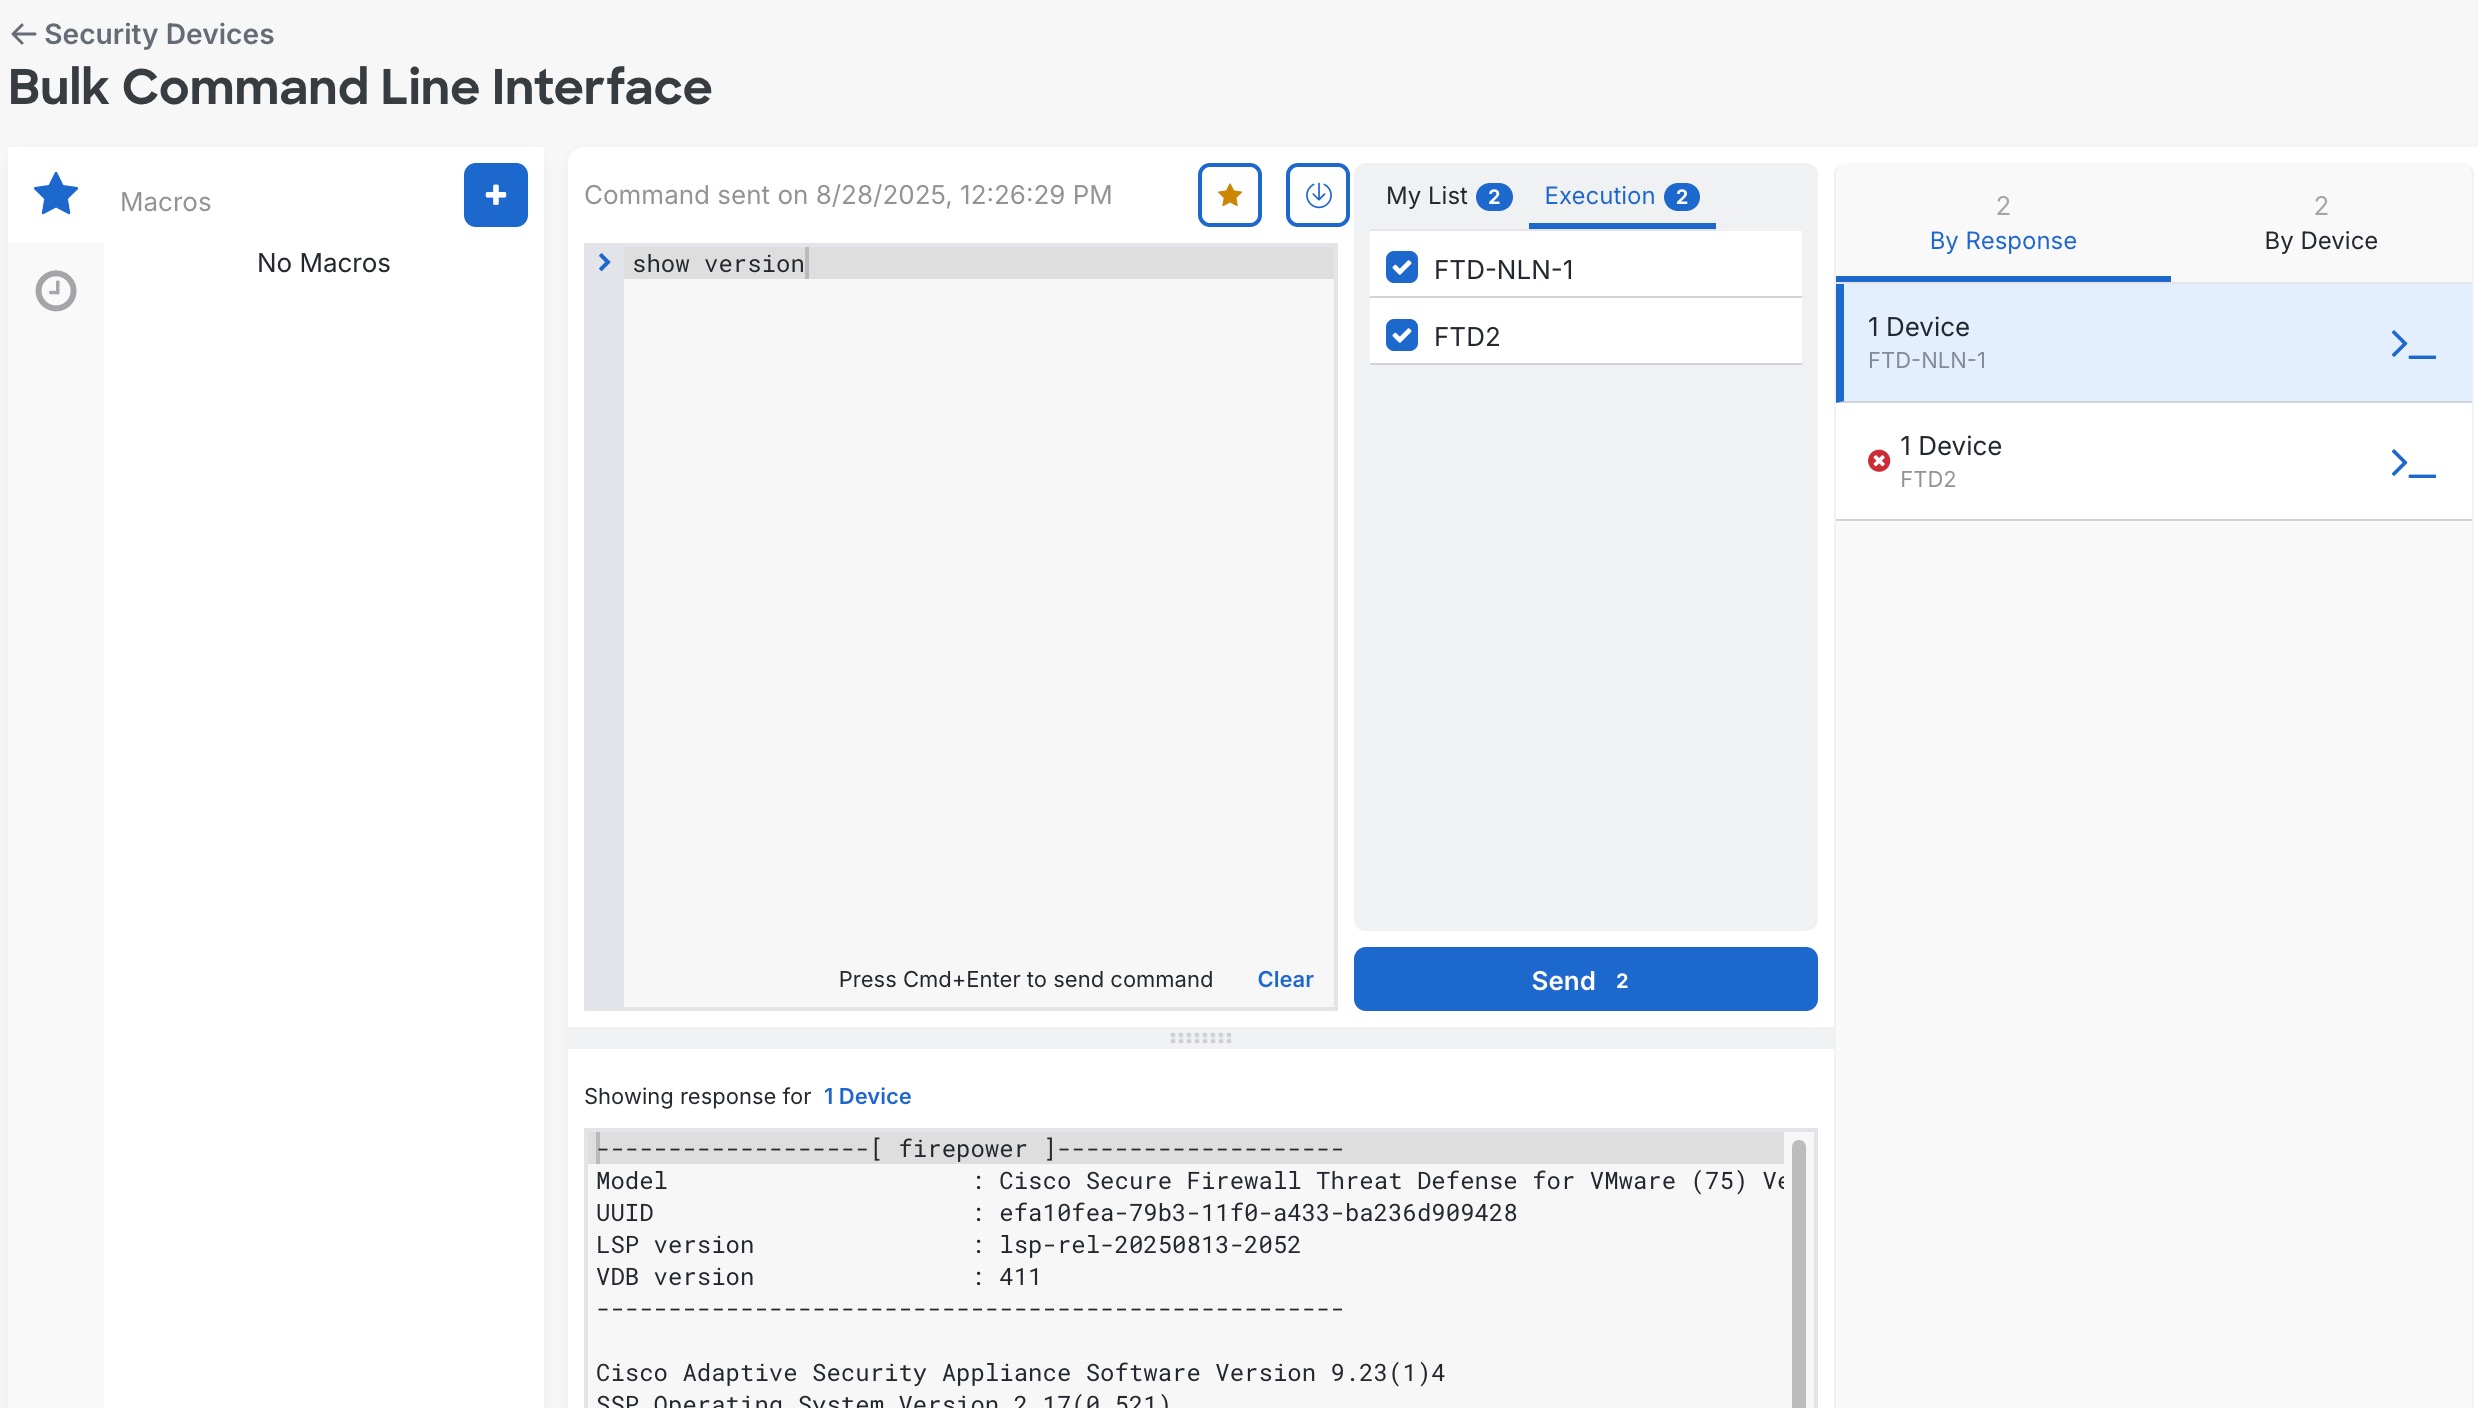2478x1408 pixels.
Task: Click the star icon to favorite the command
Action: click(x=1230, y=195)
